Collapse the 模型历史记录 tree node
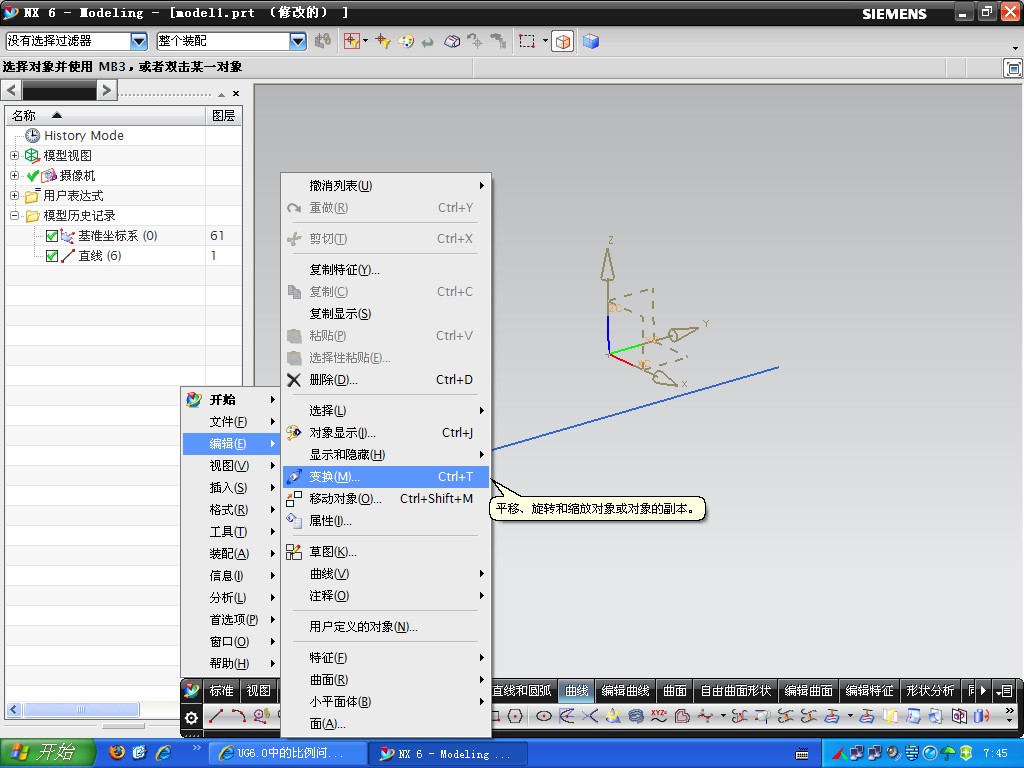 tap(14, 216)
